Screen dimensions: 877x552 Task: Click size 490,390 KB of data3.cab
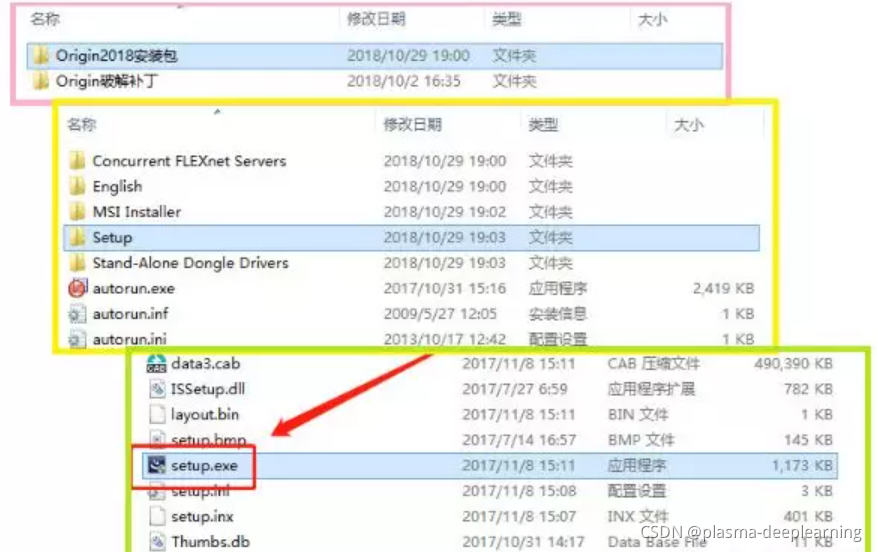pos(793,364)
